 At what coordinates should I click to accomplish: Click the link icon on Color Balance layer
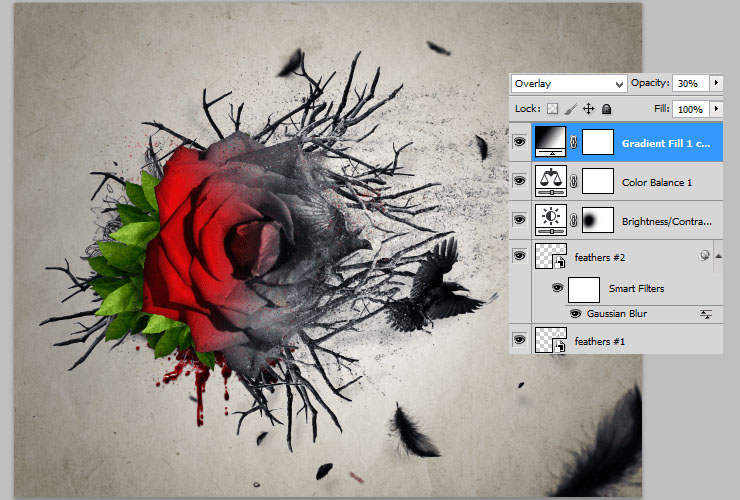click(x=573, y=181)
